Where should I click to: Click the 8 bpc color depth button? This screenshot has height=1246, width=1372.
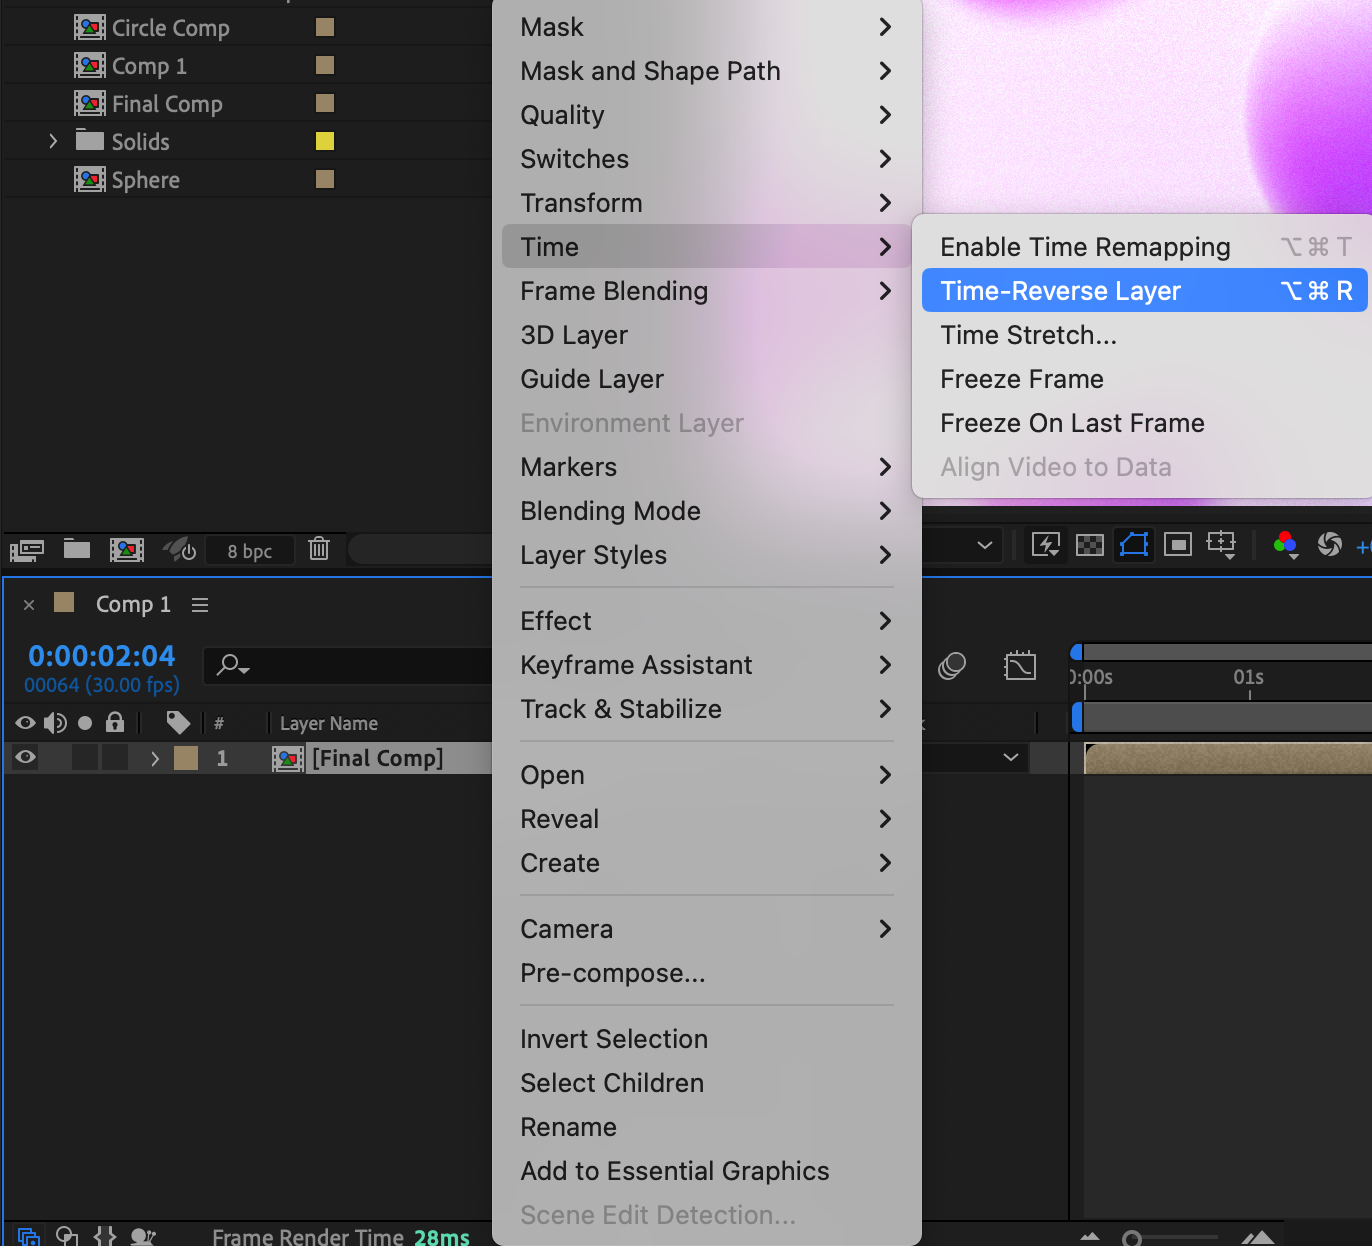click(250, 551)
